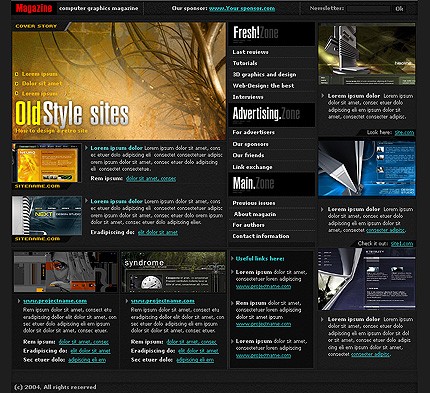
Task: Open www.projectname.com link under face artwork
Action: point(55,301)
